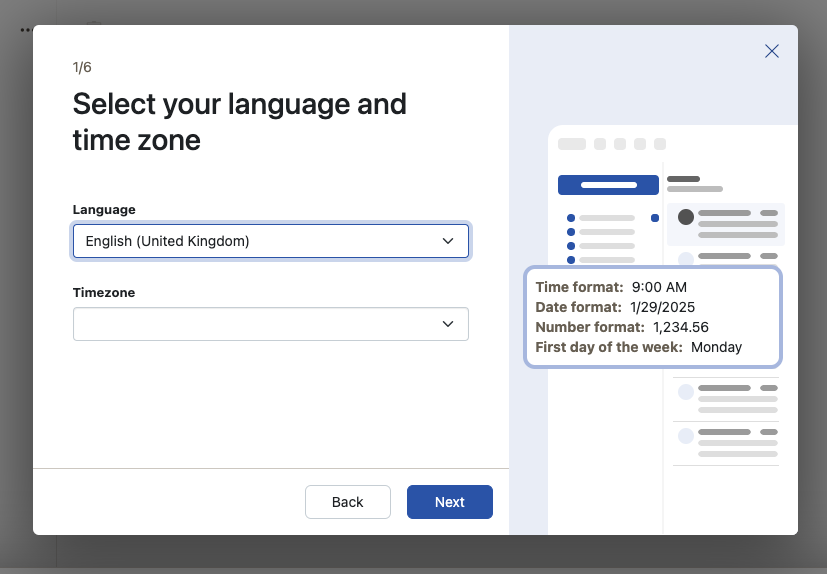Click the 1/6 step indicator
This screenshot has height=574, width=827.
[x=82, y=67]
